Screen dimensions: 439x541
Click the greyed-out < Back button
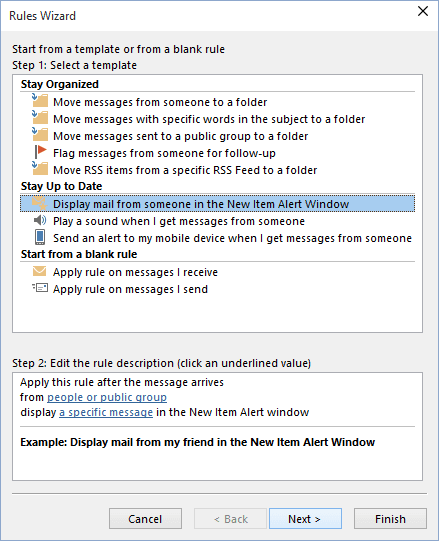(230, 519)
